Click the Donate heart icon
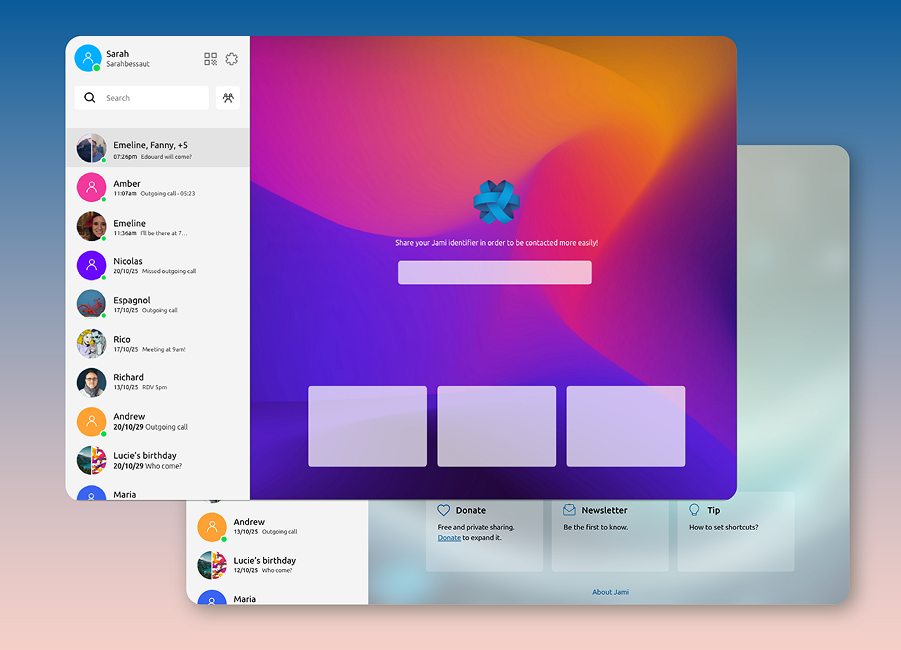The width and height of the screenshot is (901, 650). pos(444,510)
